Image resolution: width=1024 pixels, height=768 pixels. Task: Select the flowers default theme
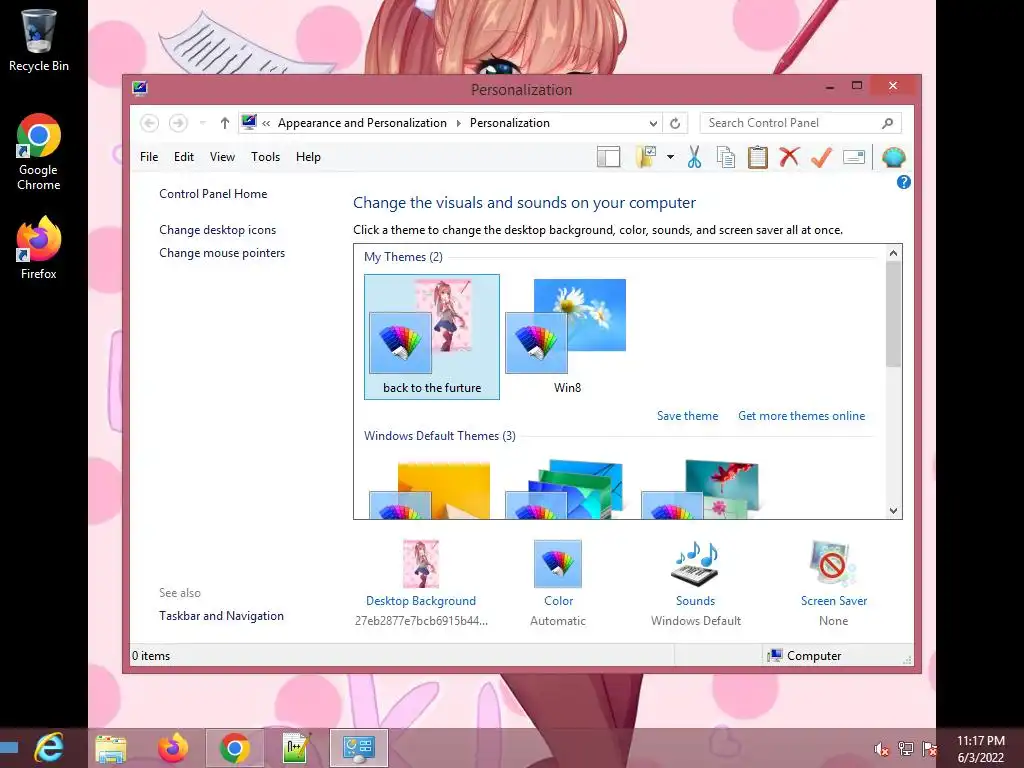pyautogui.click(x=701, y=490)
